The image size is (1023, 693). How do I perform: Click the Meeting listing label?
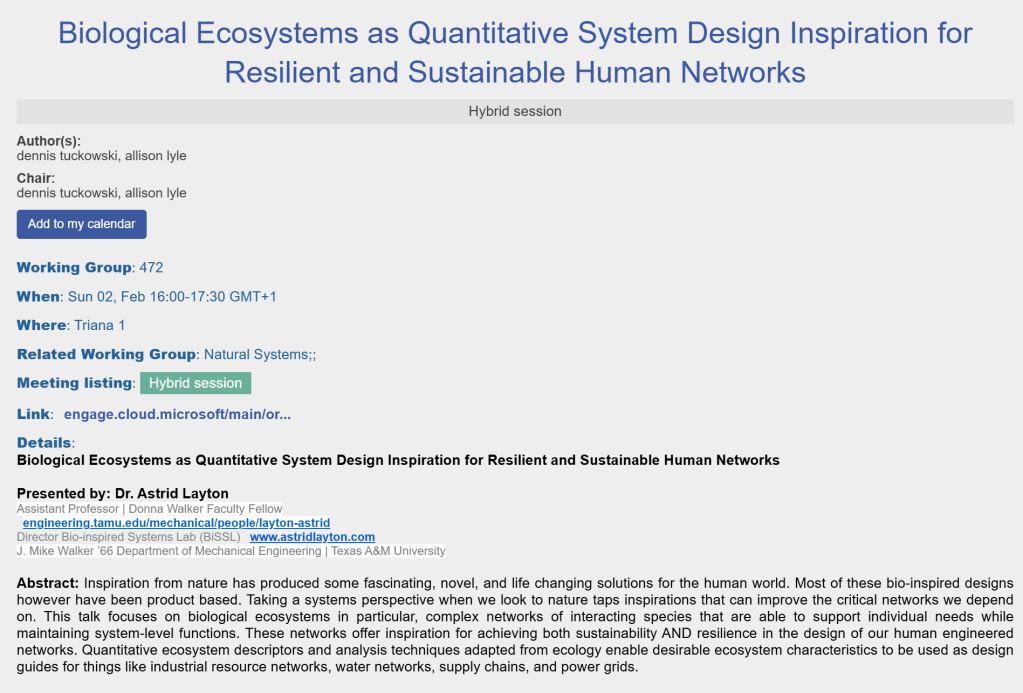pyautogui.click(x=75, y=383)
